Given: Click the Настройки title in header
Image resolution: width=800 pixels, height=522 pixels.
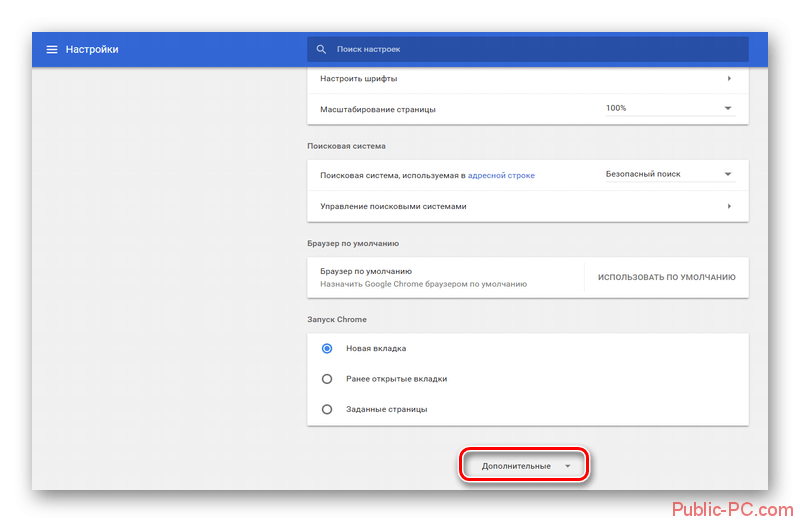Looking at the screenshot, I should [x=92, y=49].
